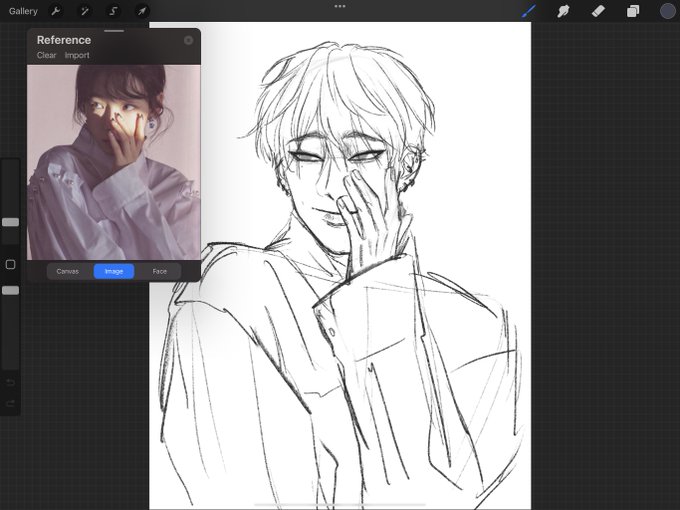Screen dimensions: 680x510
Task: Activate the Transform arrow tool
Action: click(142, 11)
